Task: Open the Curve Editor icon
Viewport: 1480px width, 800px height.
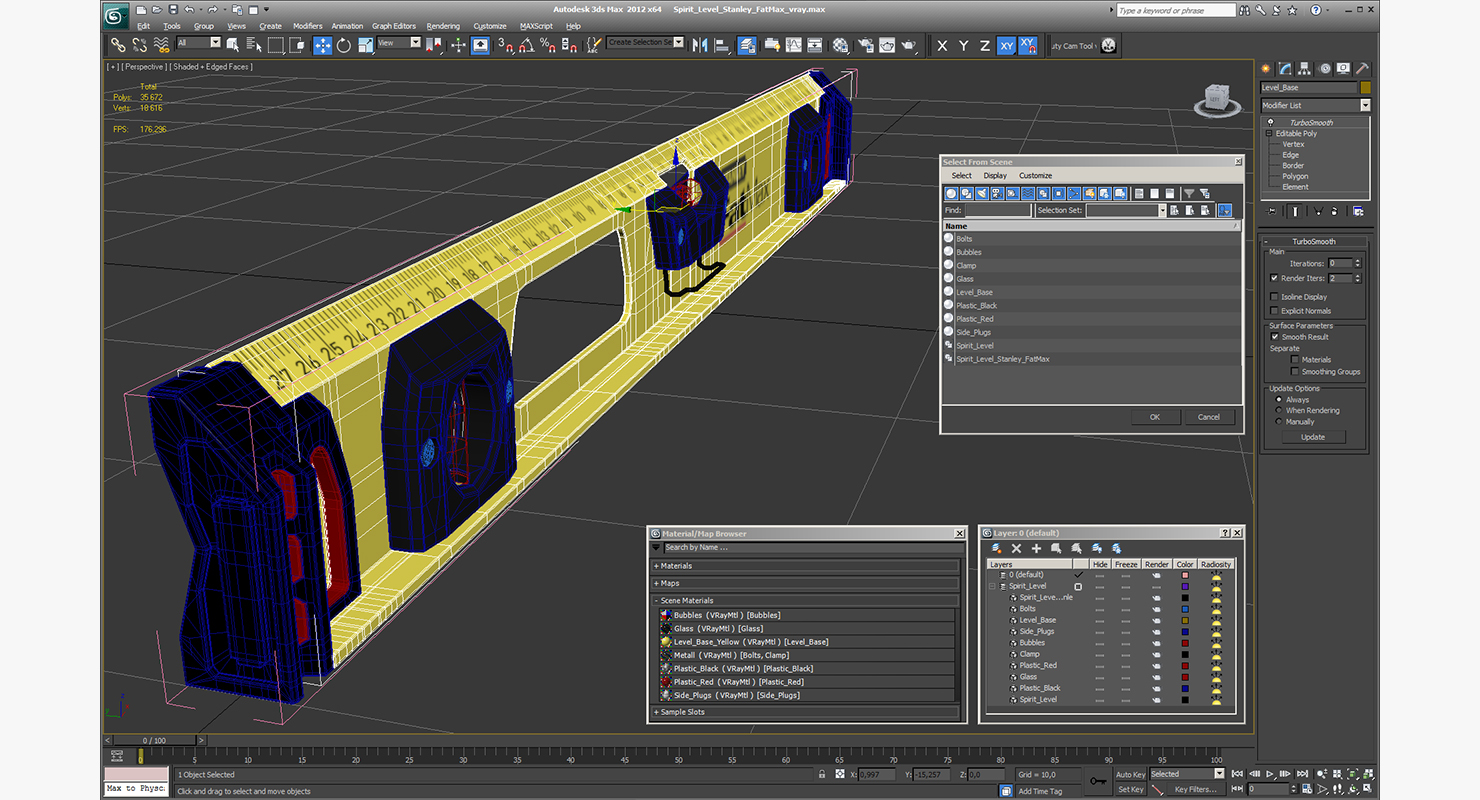Action: pos(793,45)
